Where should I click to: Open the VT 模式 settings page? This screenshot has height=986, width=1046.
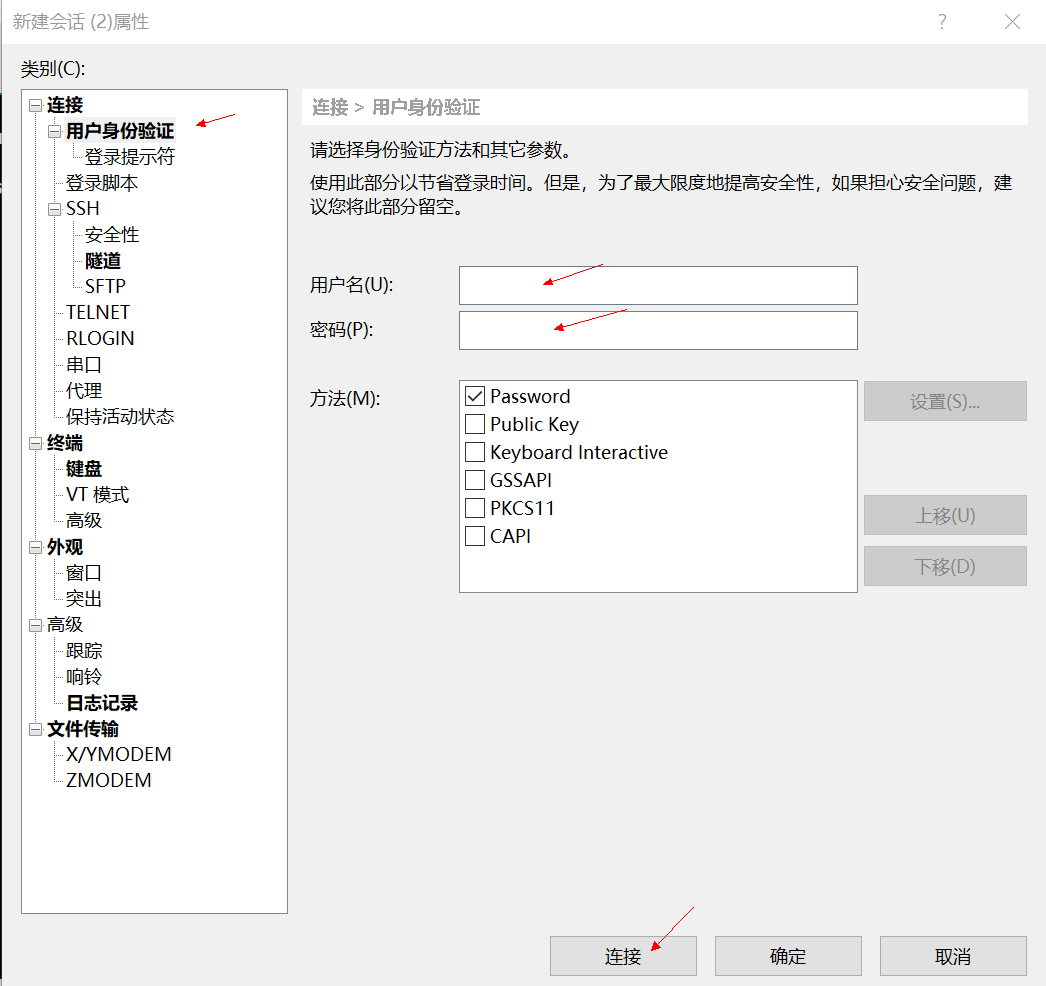pyautogui.click(x=96, y=494)
